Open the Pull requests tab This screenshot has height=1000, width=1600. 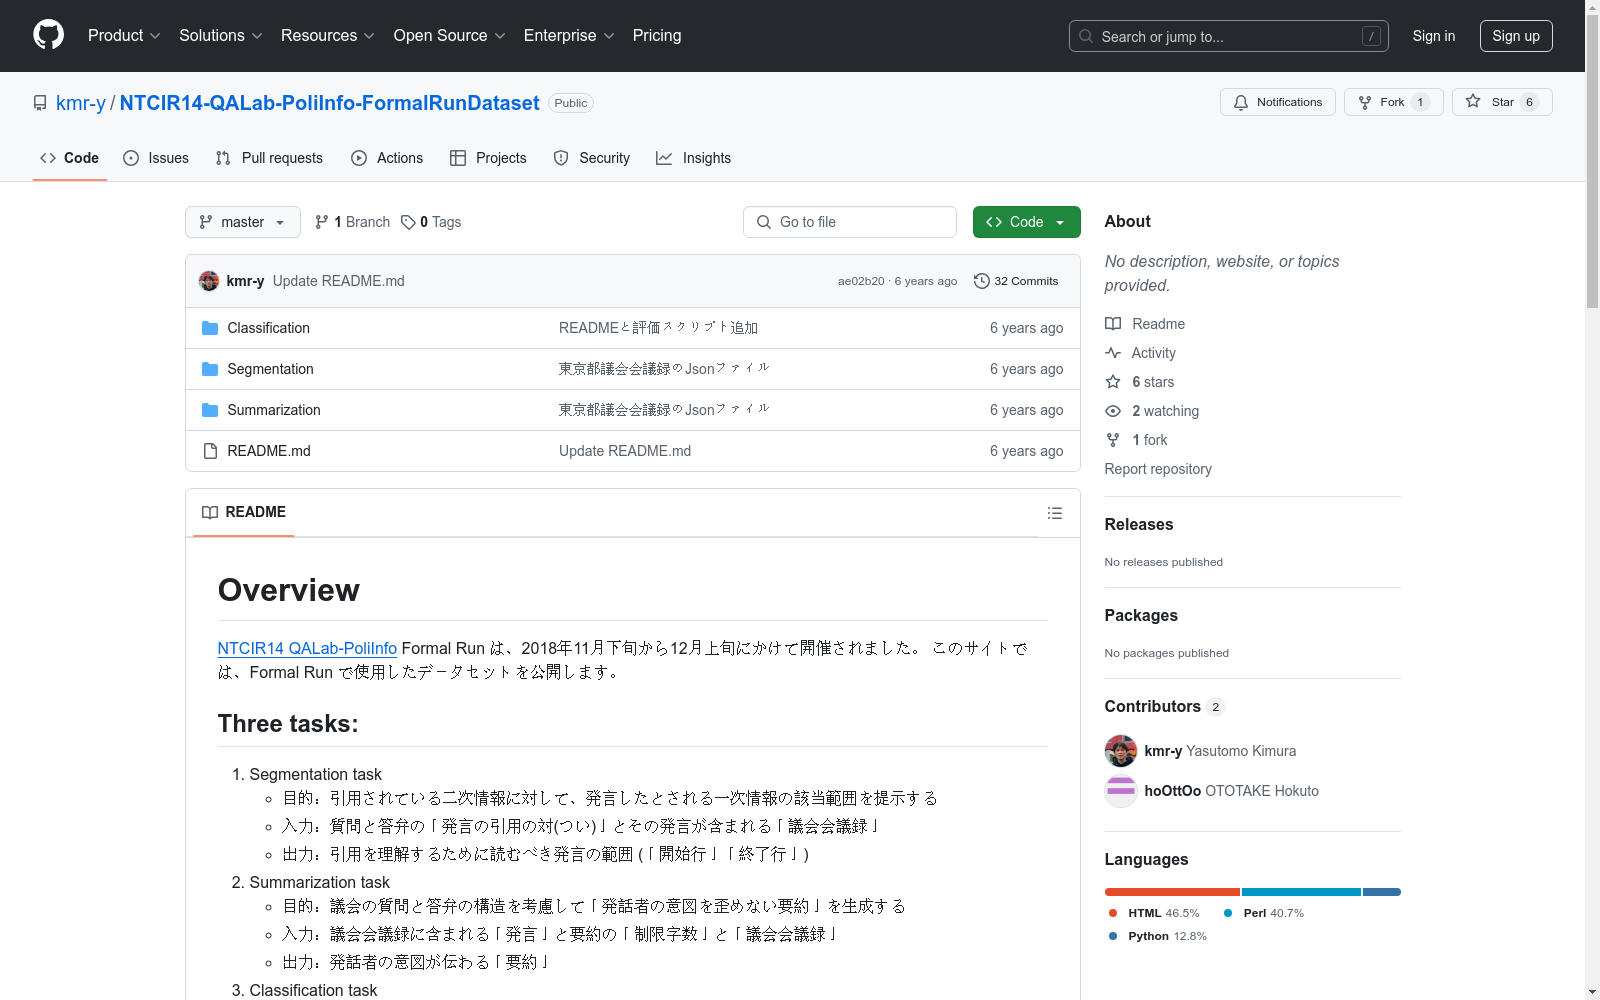pyautogui.click(x=269, y=158)
